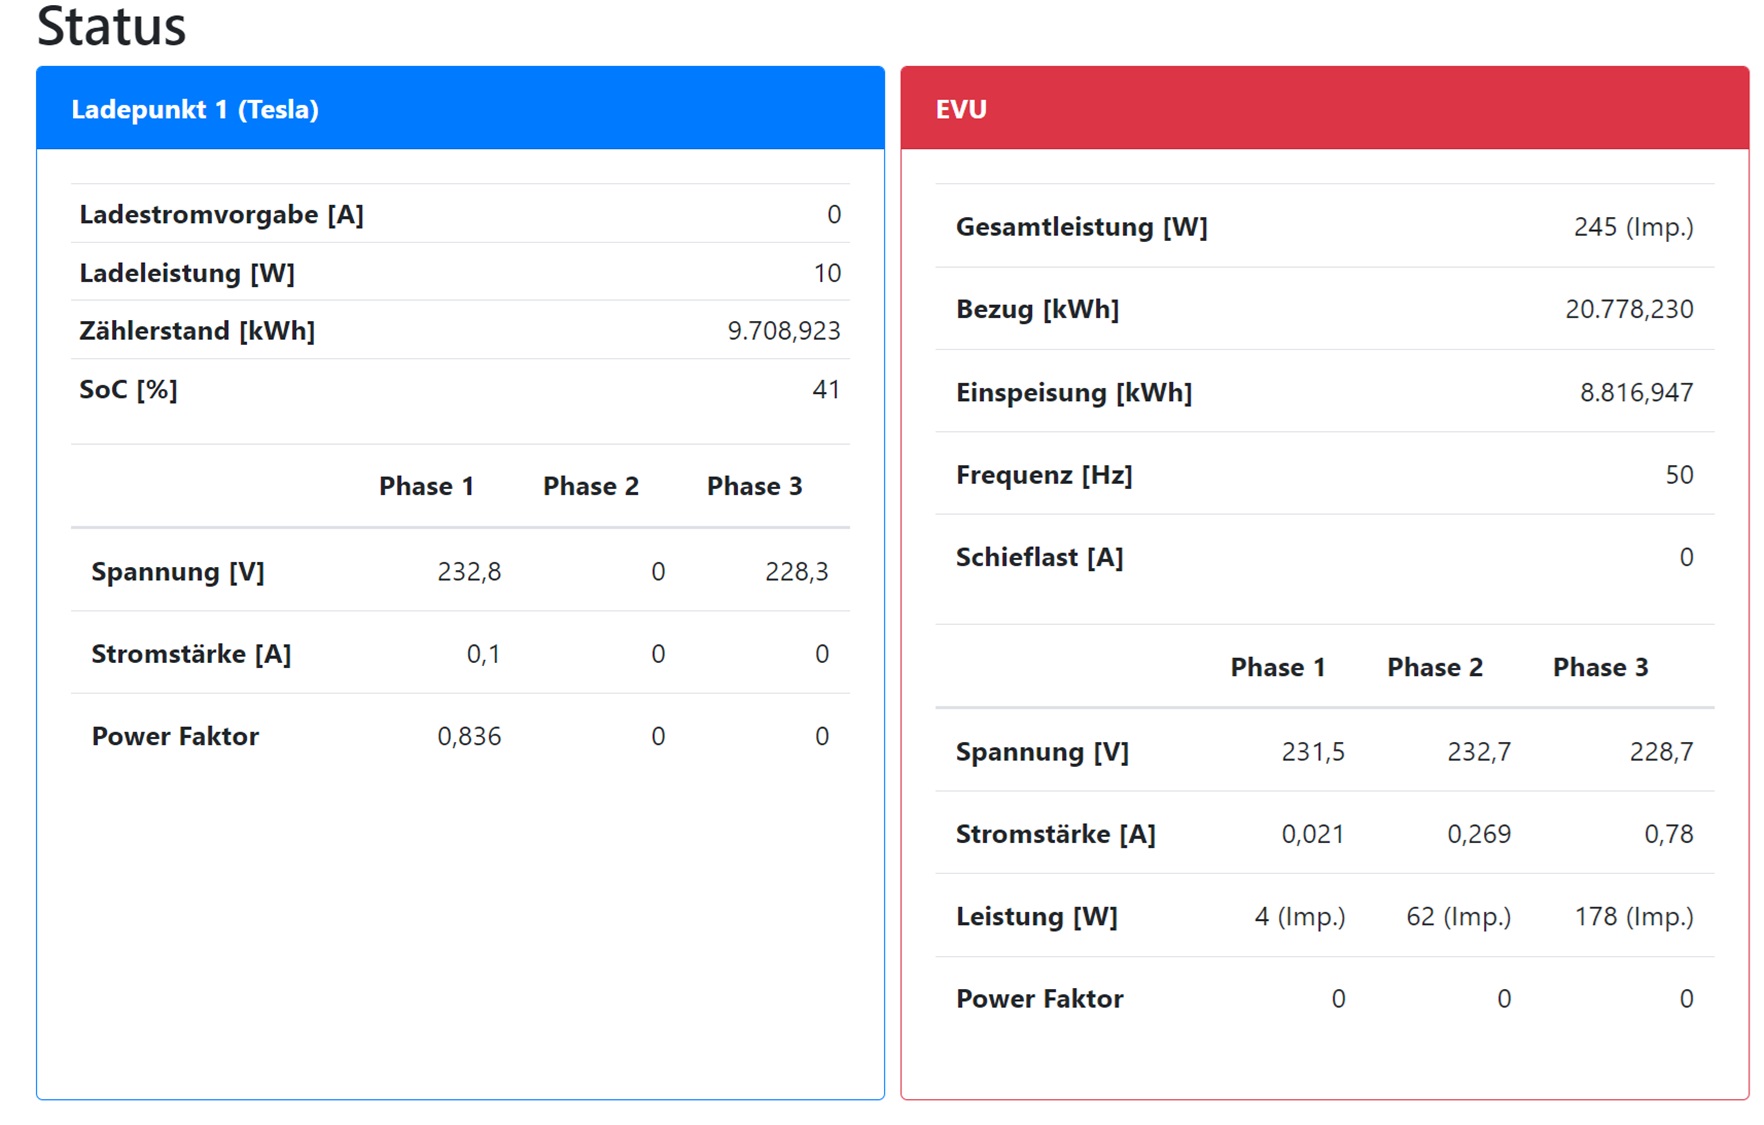Click the Gesamtleistung value 245 (Imp.)
Viewport: 1764px width, 1125px height.
tap(1632, 227)
